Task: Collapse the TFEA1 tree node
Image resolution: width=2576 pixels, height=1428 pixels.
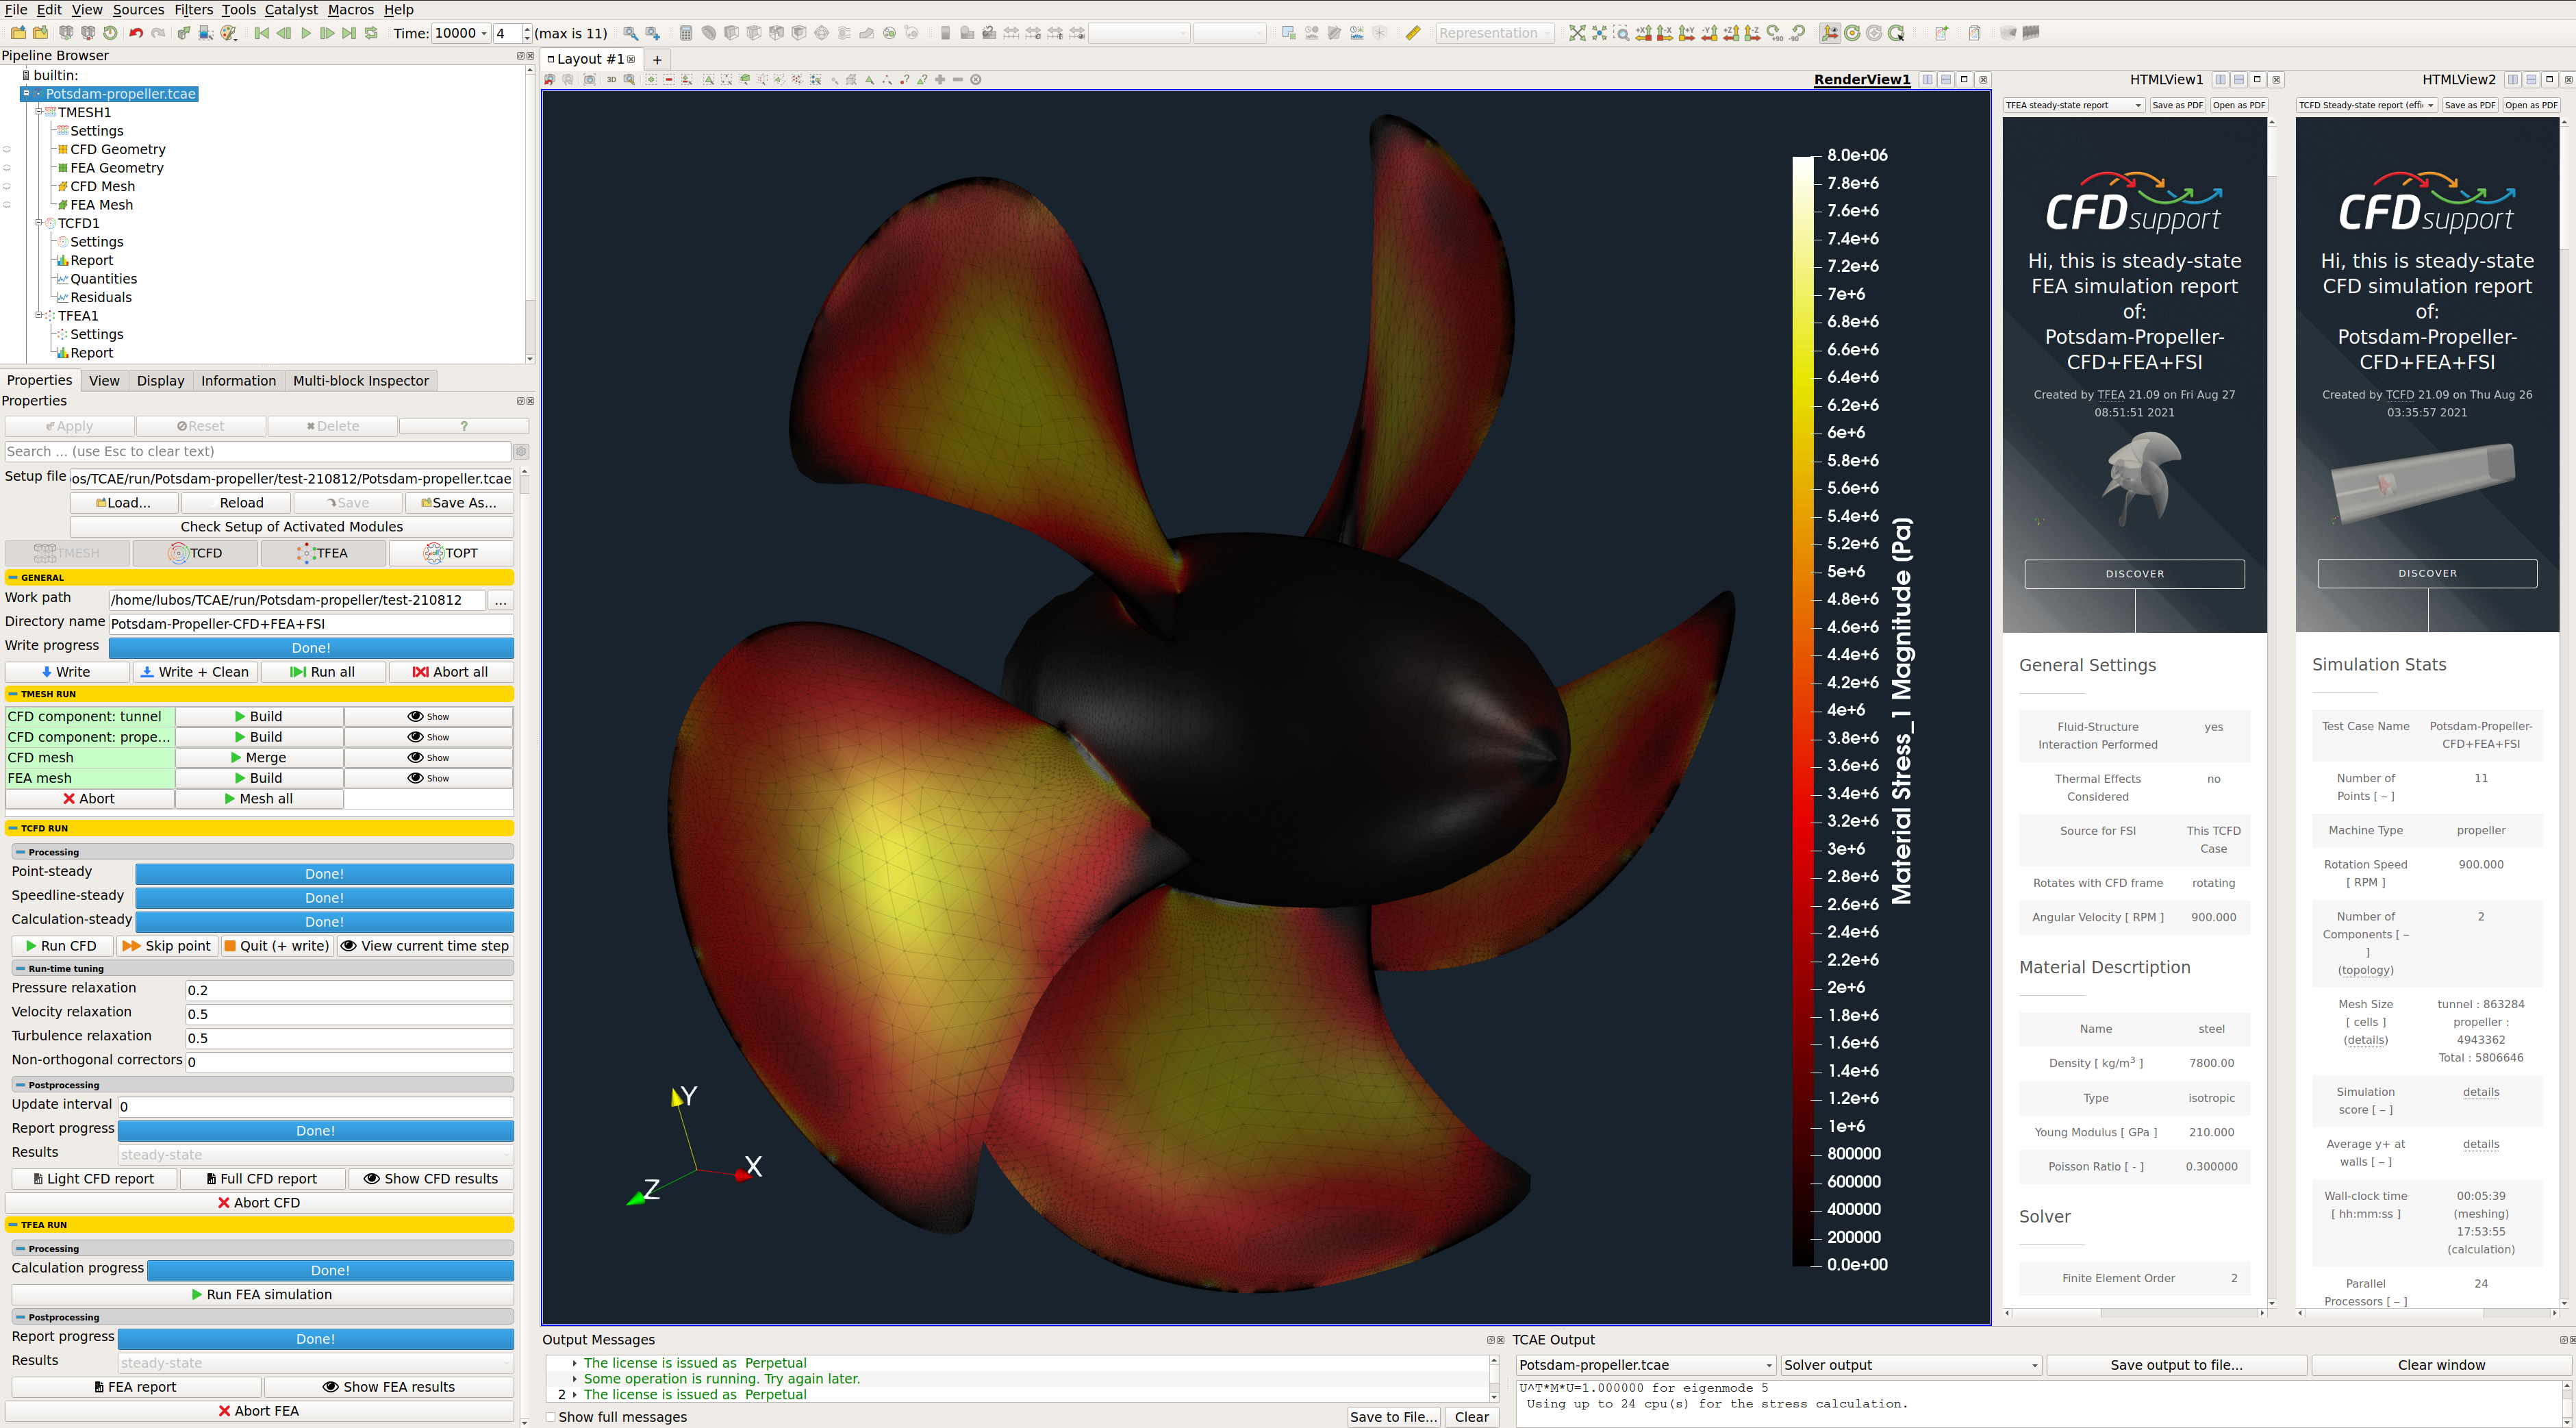Action: click(39, 315)
